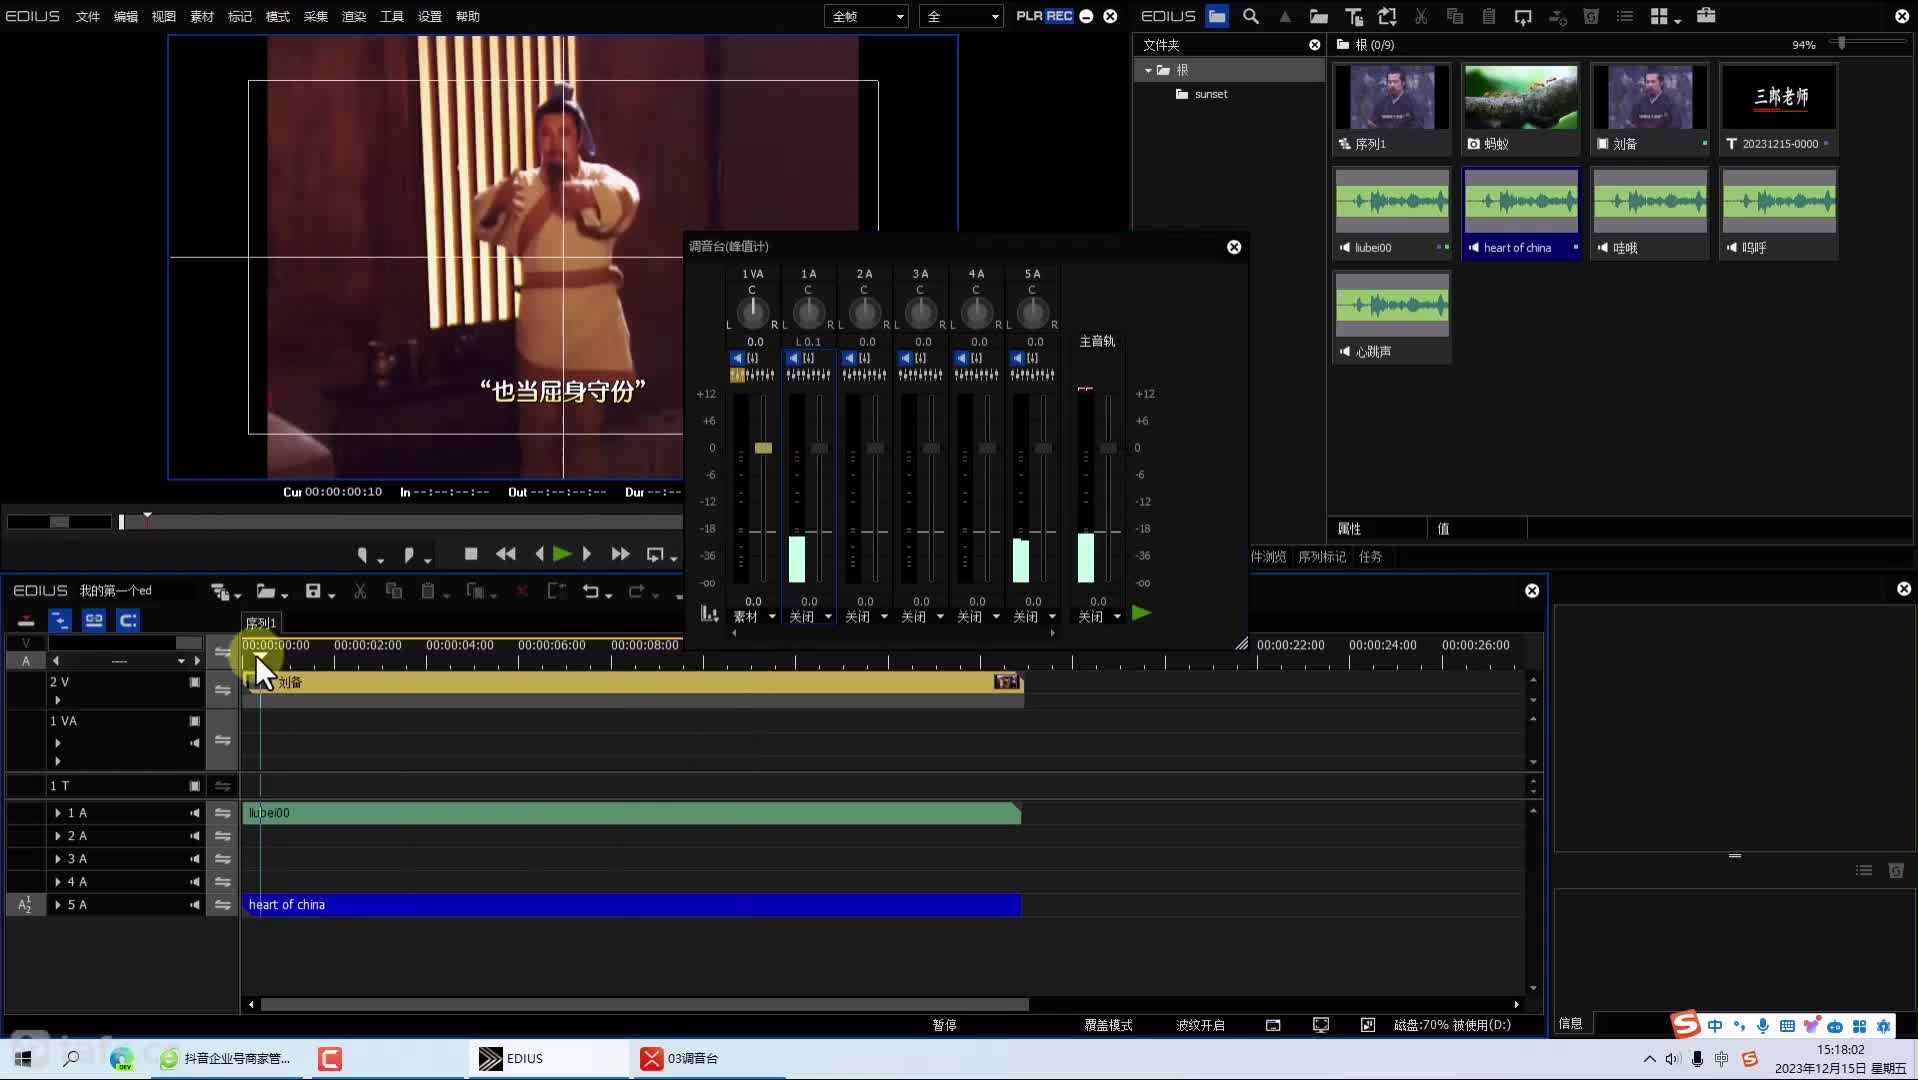Image resolution: width=1918 pixels, height=1080 pixels.
Task: Open the 全帧 dropdown in menu bar
Action: point(867,16)
